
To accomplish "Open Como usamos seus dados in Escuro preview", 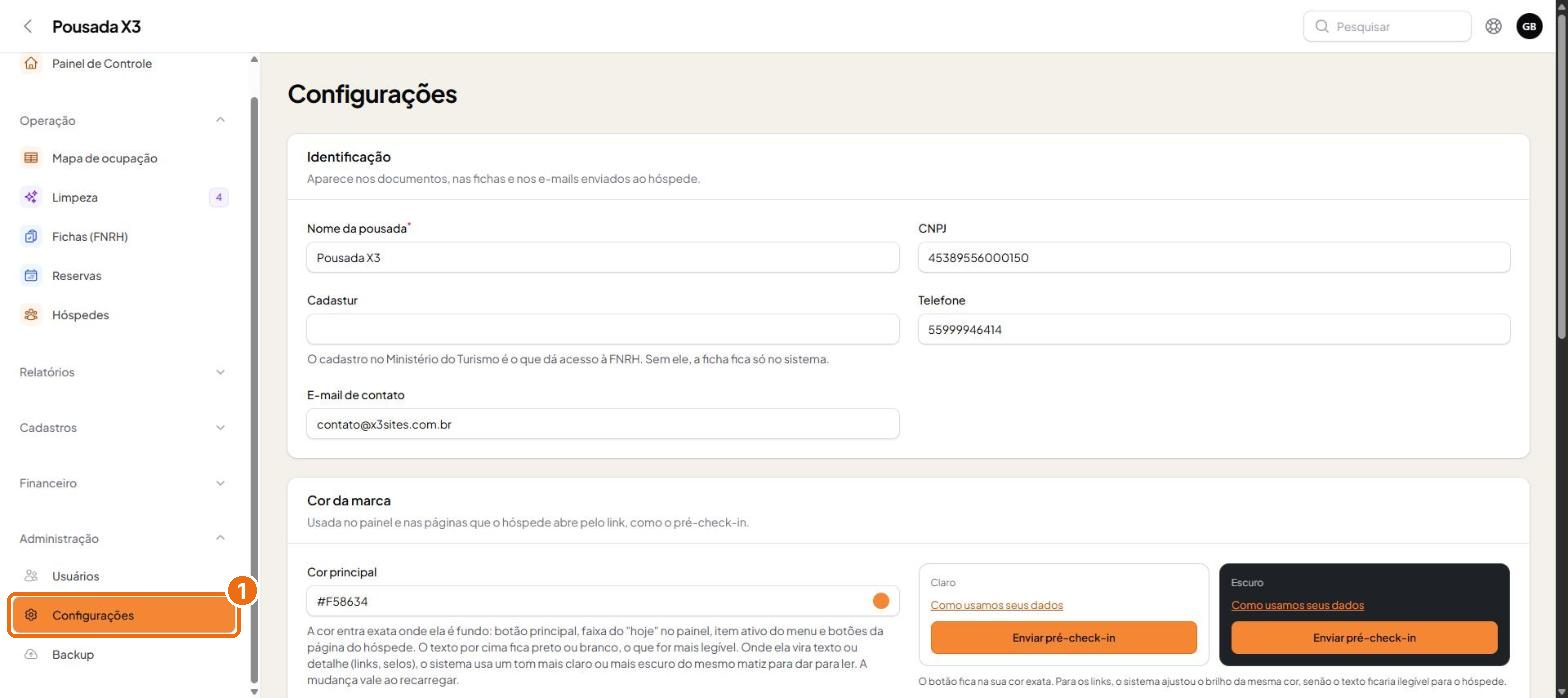I will tap(1297, 605).
